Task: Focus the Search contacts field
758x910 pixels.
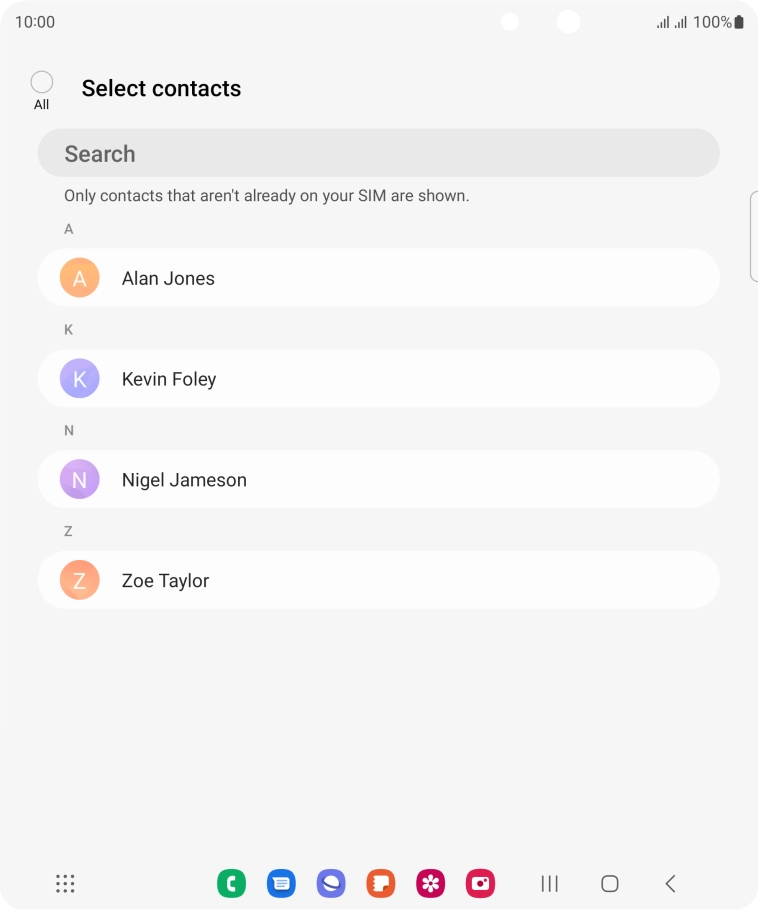Action: (378, 154)
